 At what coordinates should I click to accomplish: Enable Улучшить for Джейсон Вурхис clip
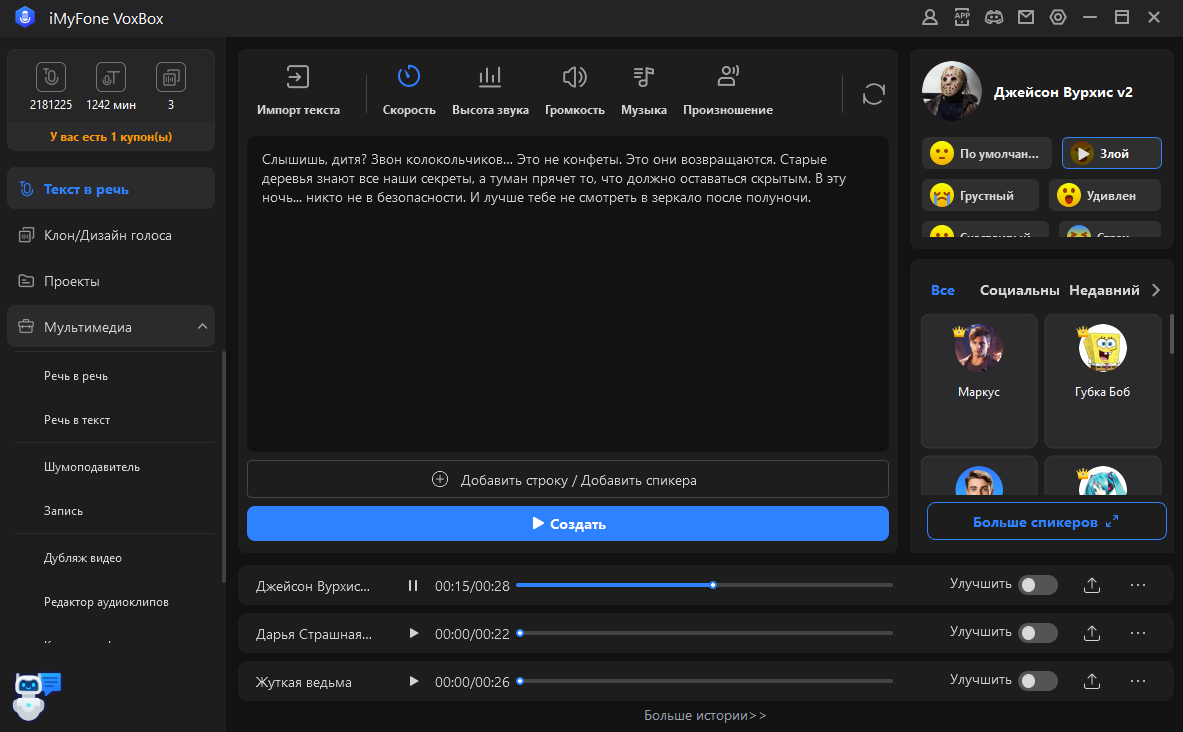tap(1037, 585)
